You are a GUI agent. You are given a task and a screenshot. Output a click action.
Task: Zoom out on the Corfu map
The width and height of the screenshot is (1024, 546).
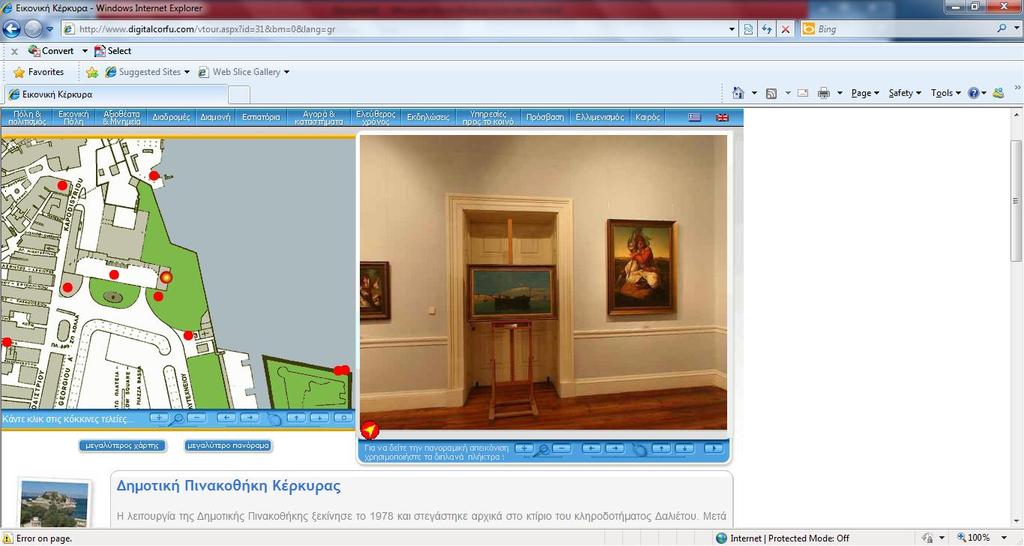click(197, 418)
